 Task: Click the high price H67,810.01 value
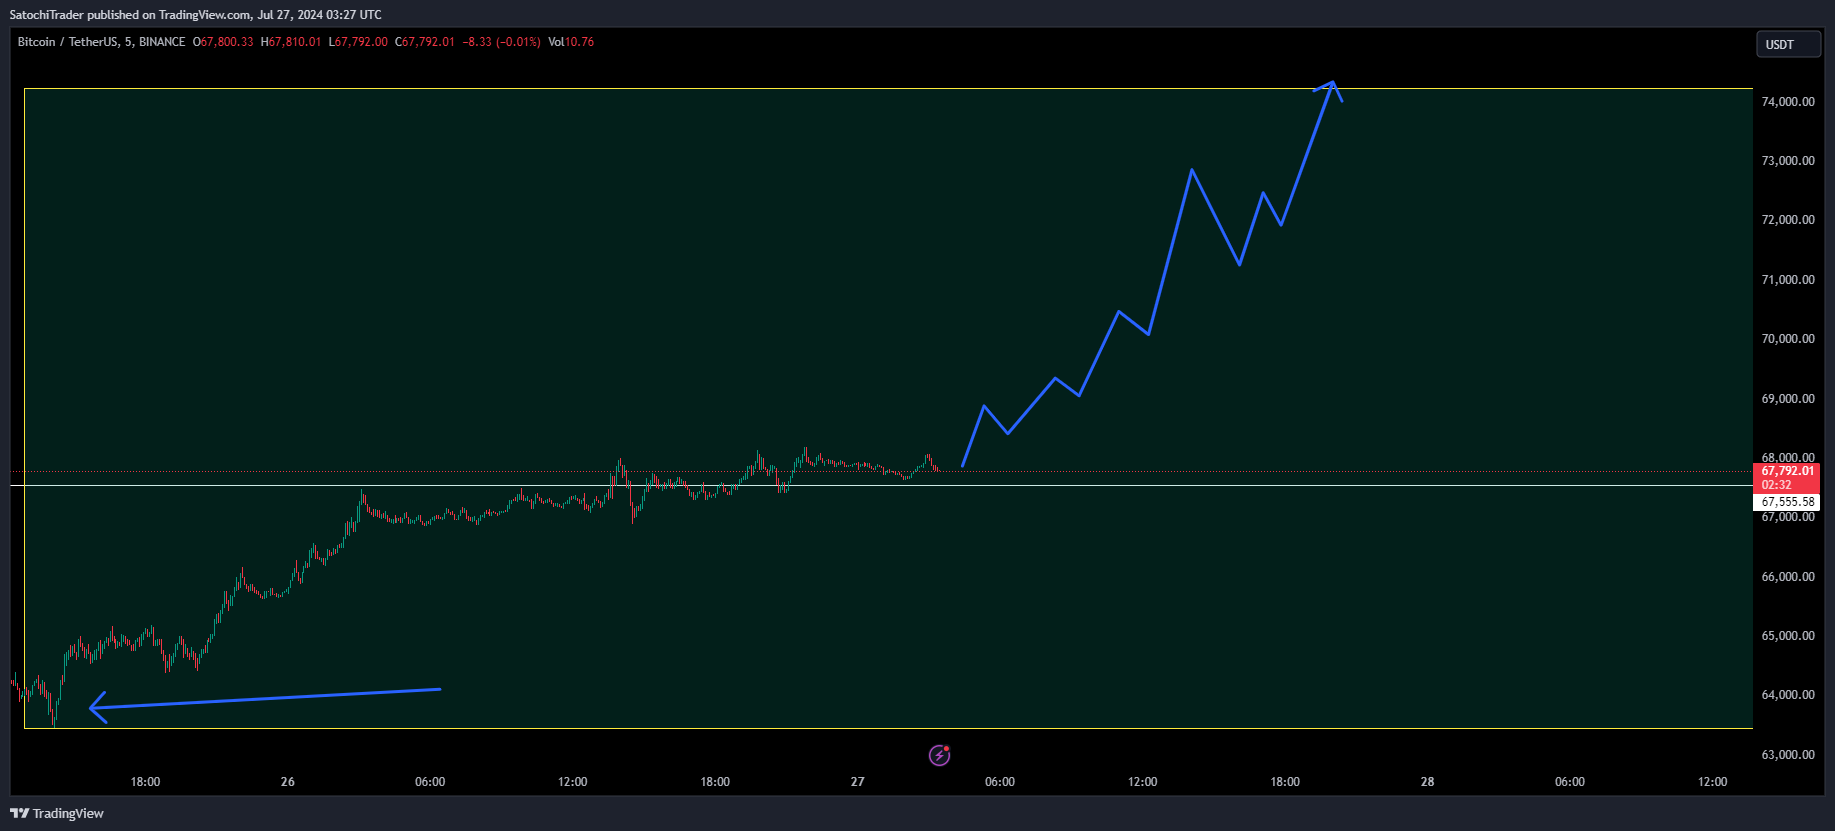click(x=291, y=42)
